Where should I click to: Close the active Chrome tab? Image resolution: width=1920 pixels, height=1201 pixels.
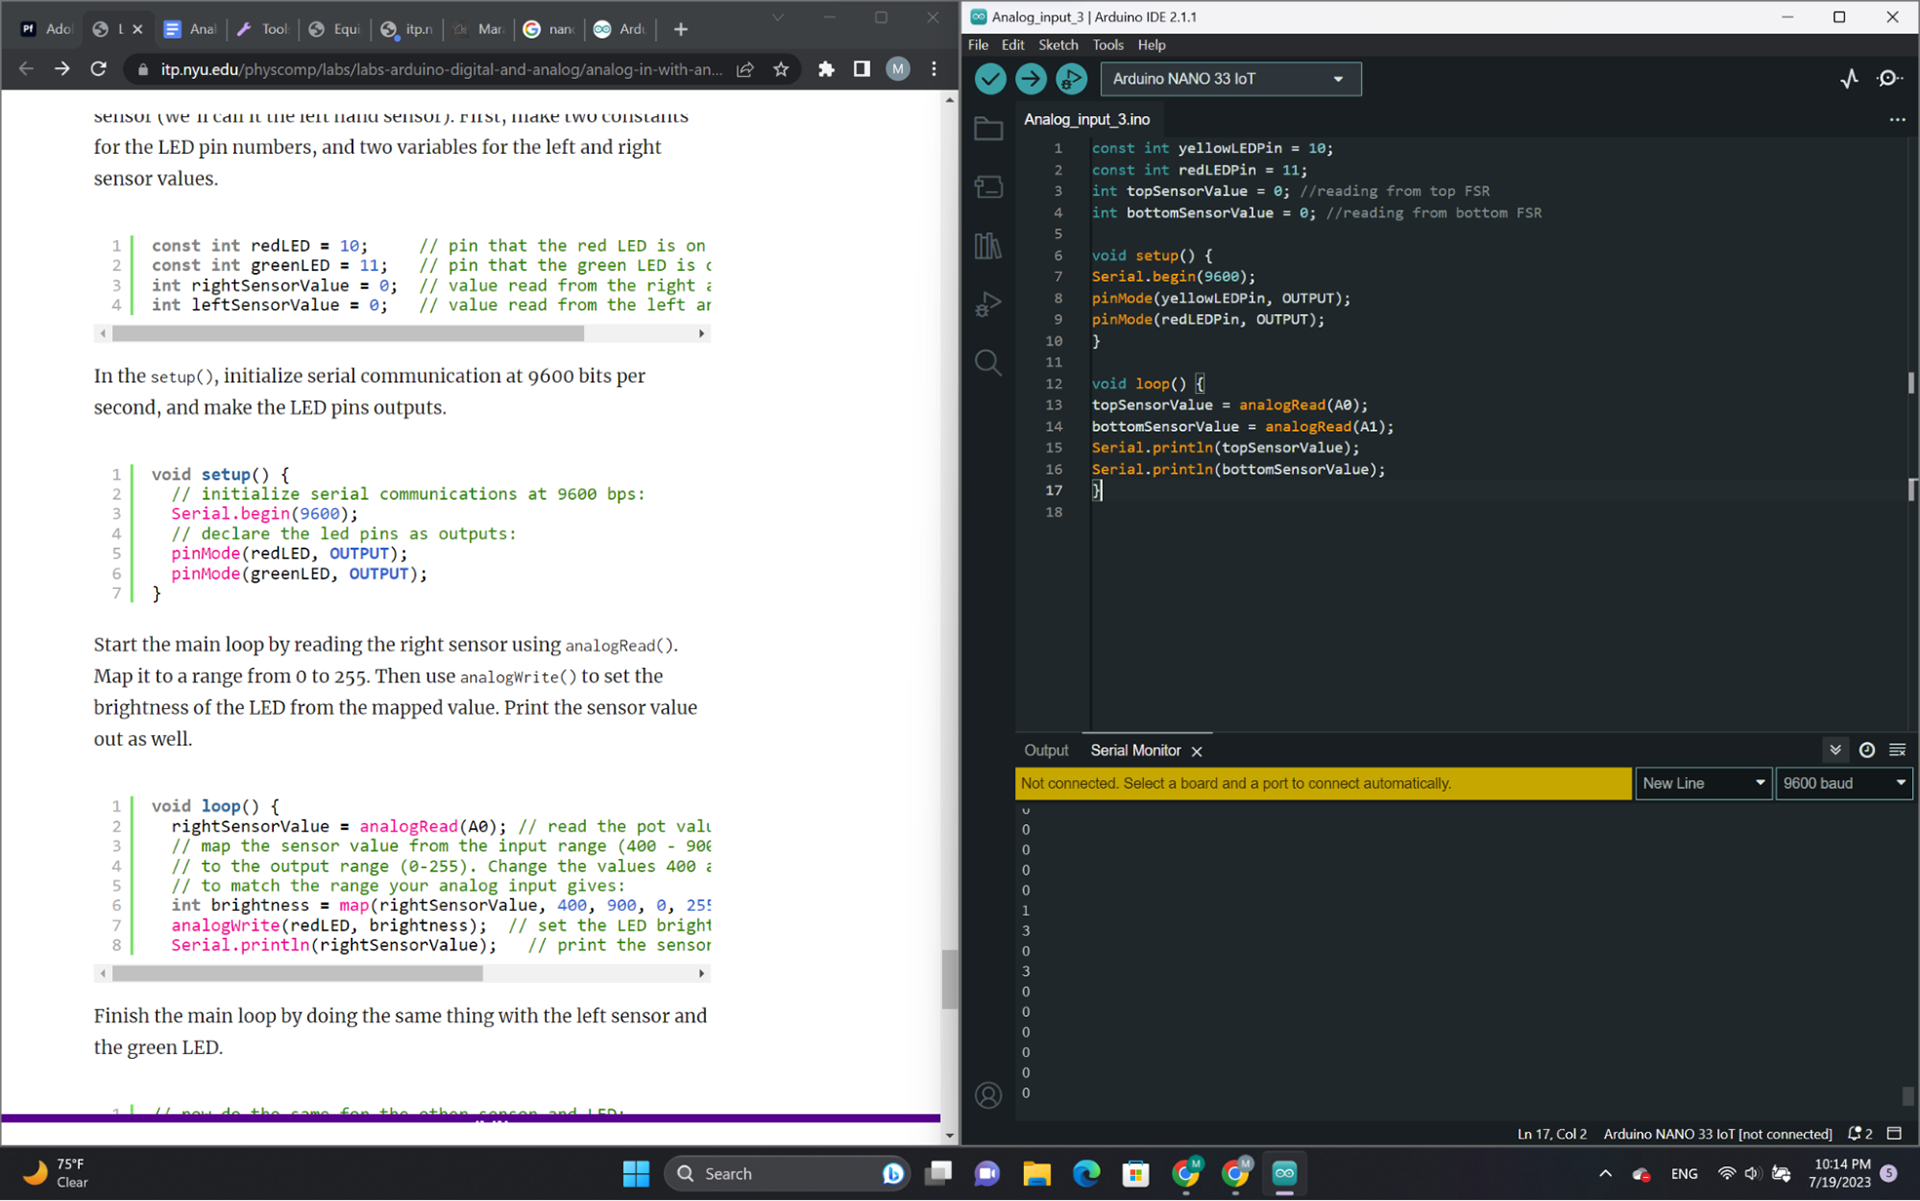click(x=138, y=29)
